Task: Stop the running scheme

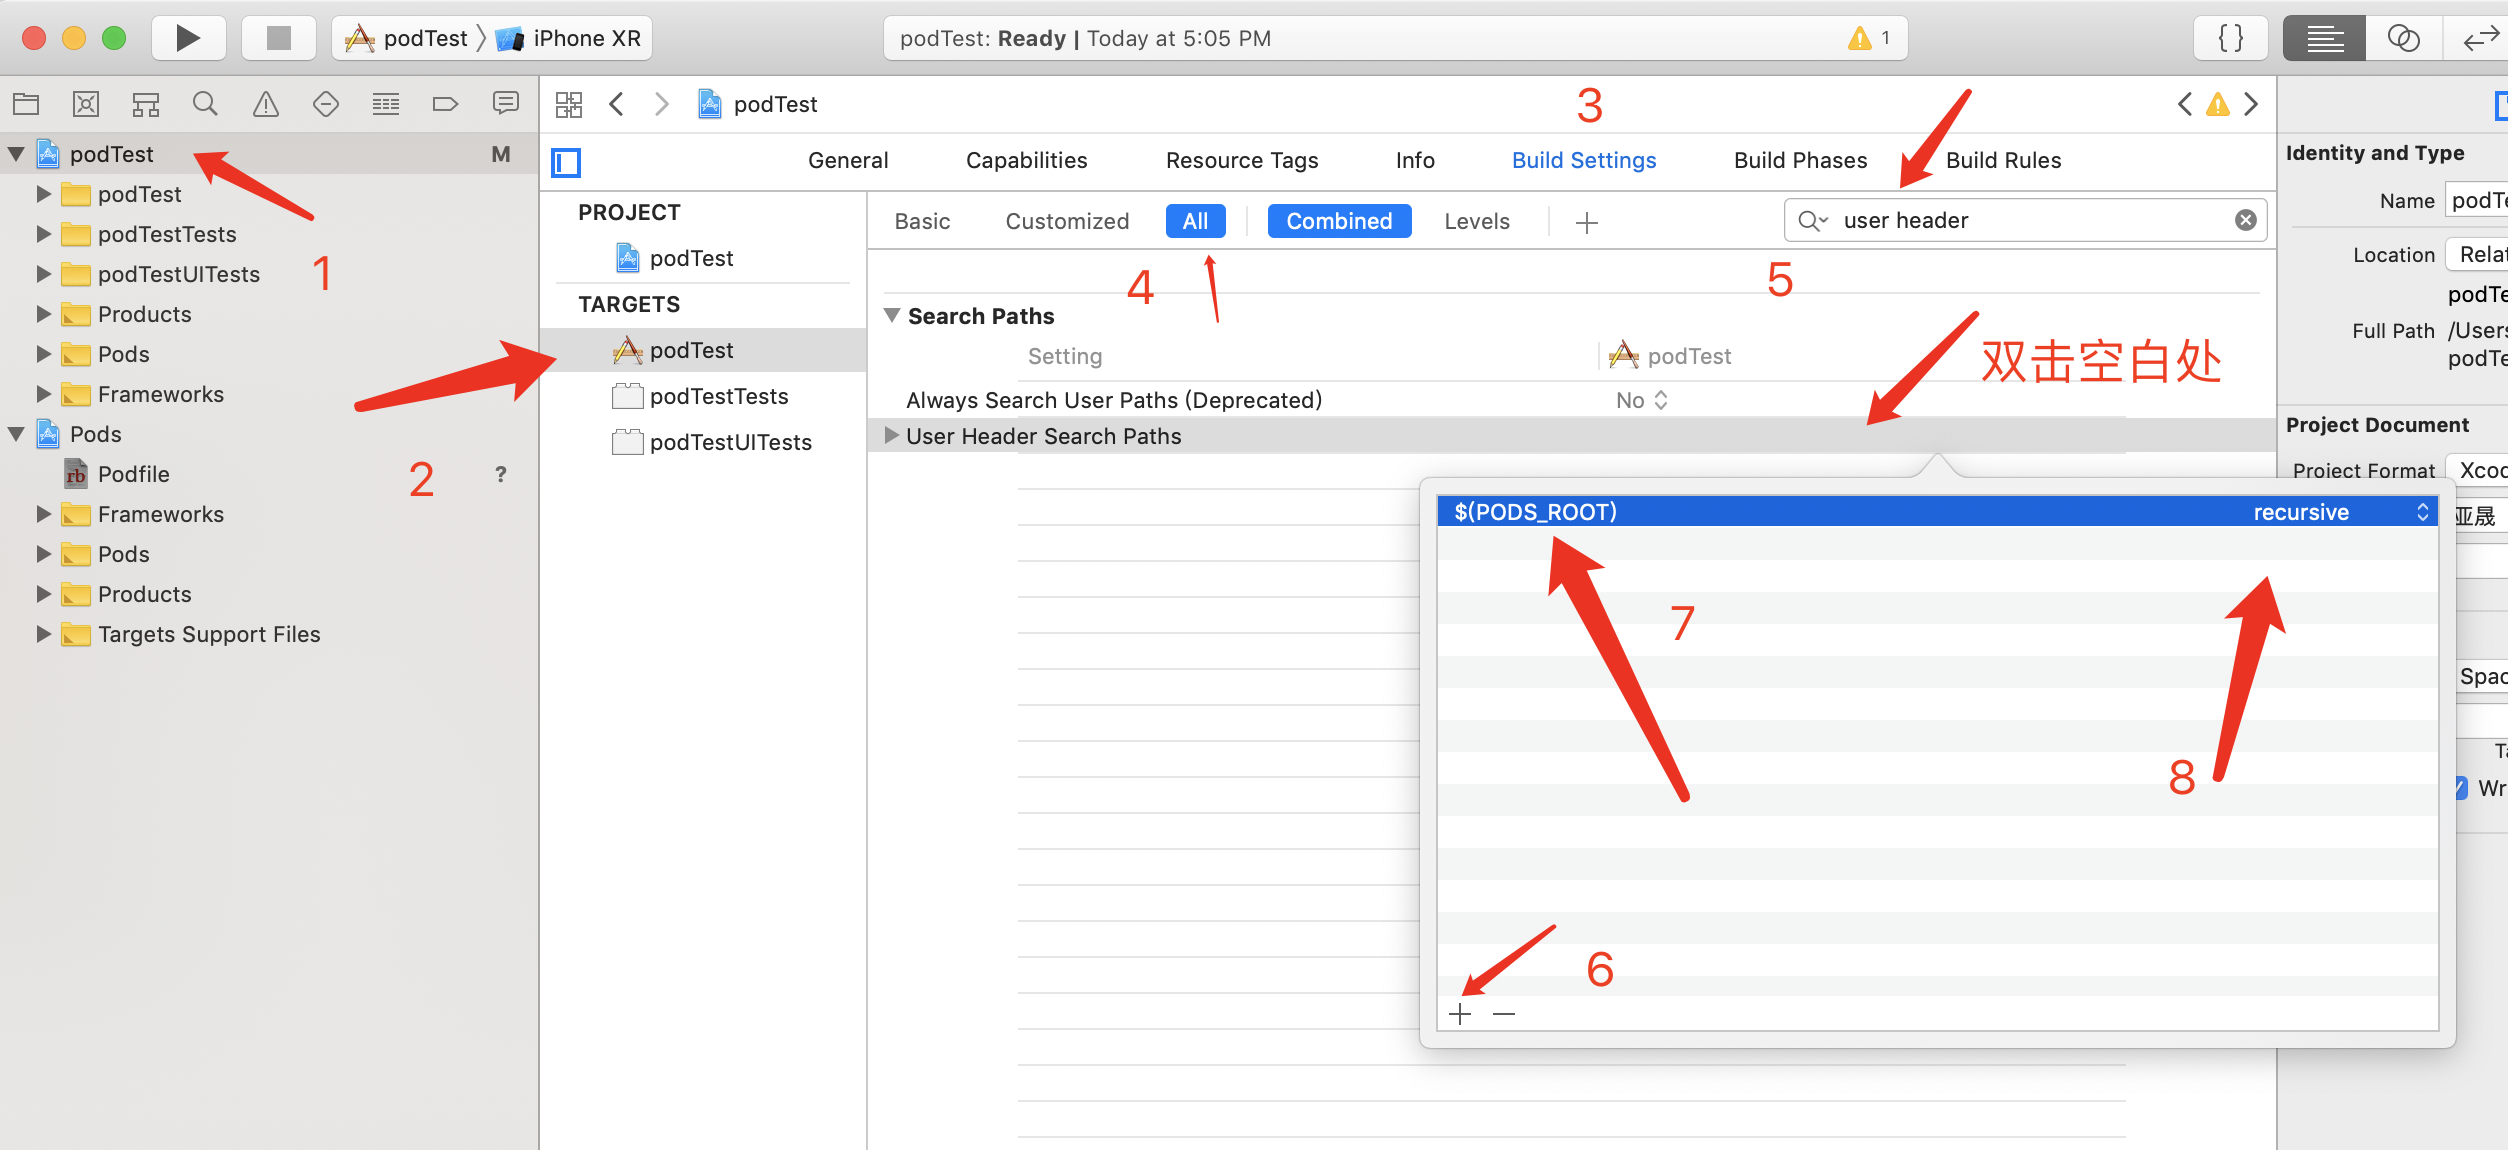Action: click(278, 38)
